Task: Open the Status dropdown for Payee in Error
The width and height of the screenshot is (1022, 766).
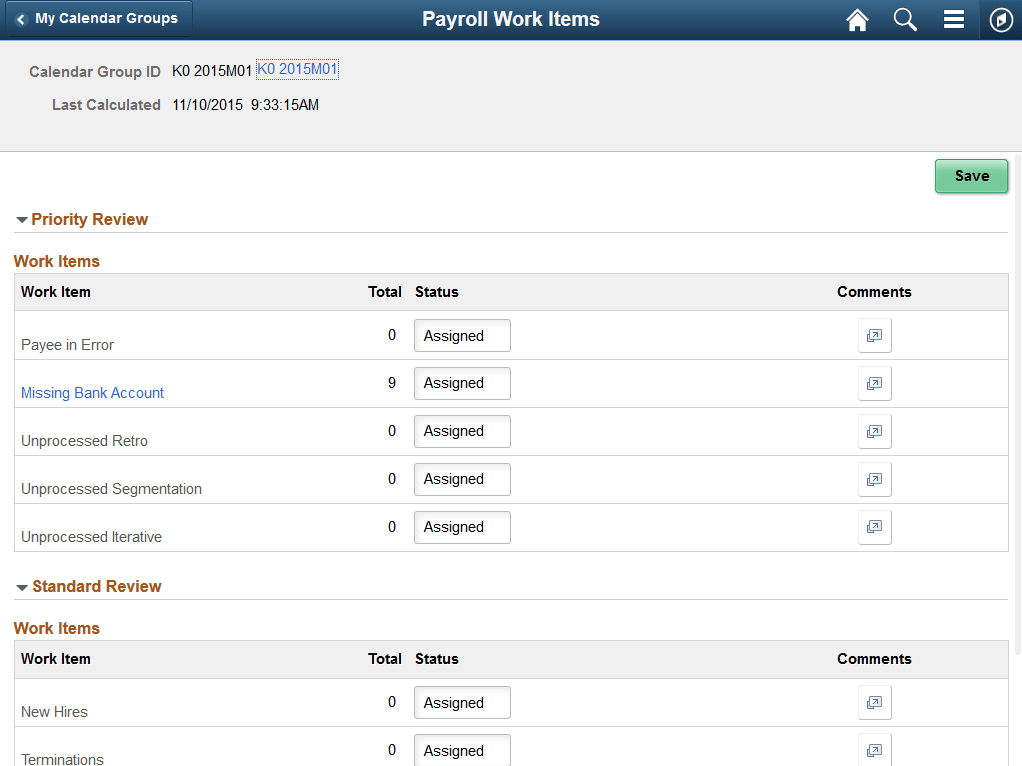Action: [x=462, y=335]
